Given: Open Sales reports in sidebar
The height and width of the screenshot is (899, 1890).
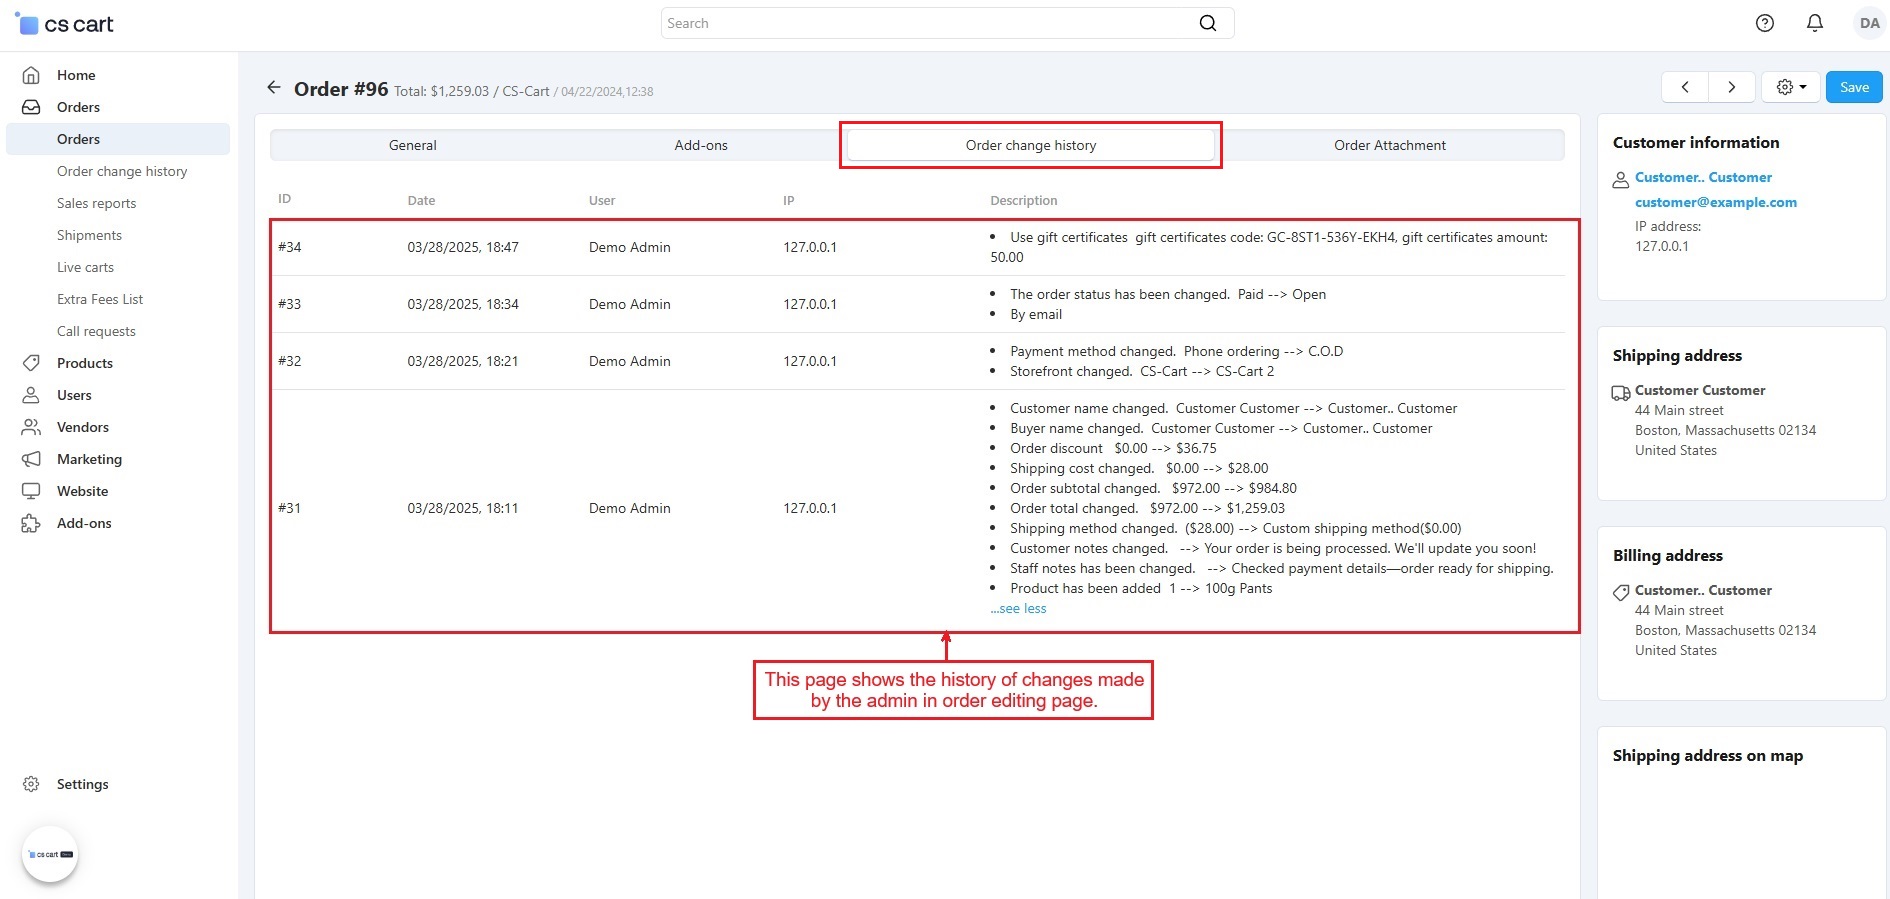Looking at the screenshot, I should coord(96,203).
